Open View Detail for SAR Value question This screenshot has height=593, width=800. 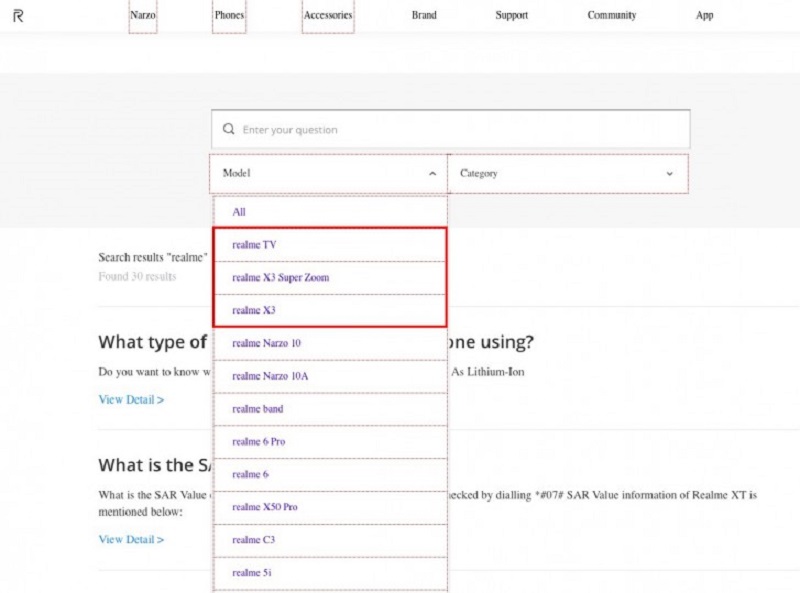(x=131, y=539)
